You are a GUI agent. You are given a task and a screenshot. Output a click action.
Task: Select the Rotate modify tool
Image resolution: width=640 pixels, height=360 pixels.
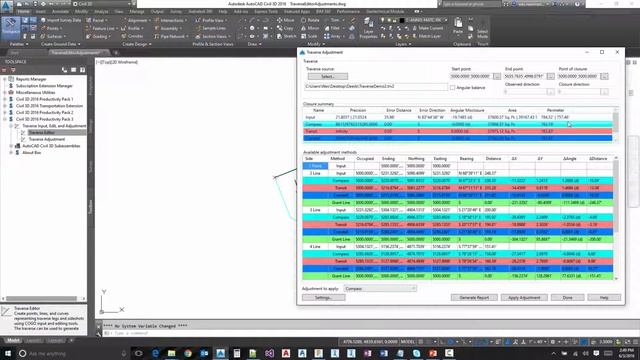coord(310,20)
